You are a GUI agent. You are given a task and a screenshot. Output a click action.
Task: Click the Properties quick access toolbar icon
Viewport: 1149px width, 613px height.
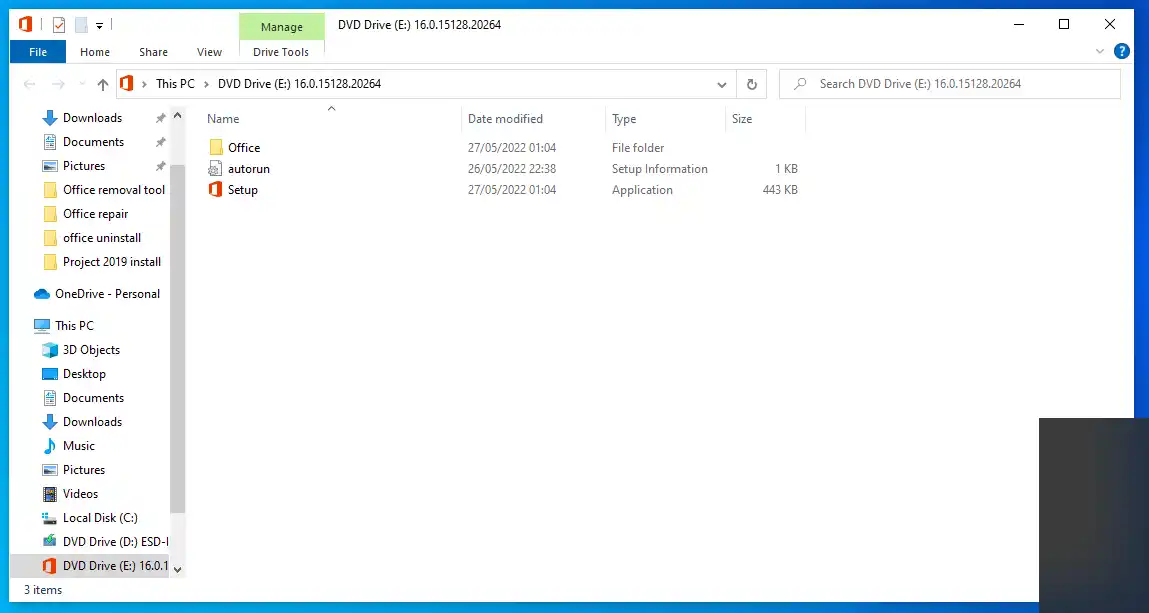pyautogui.click(x=59, y=25)
